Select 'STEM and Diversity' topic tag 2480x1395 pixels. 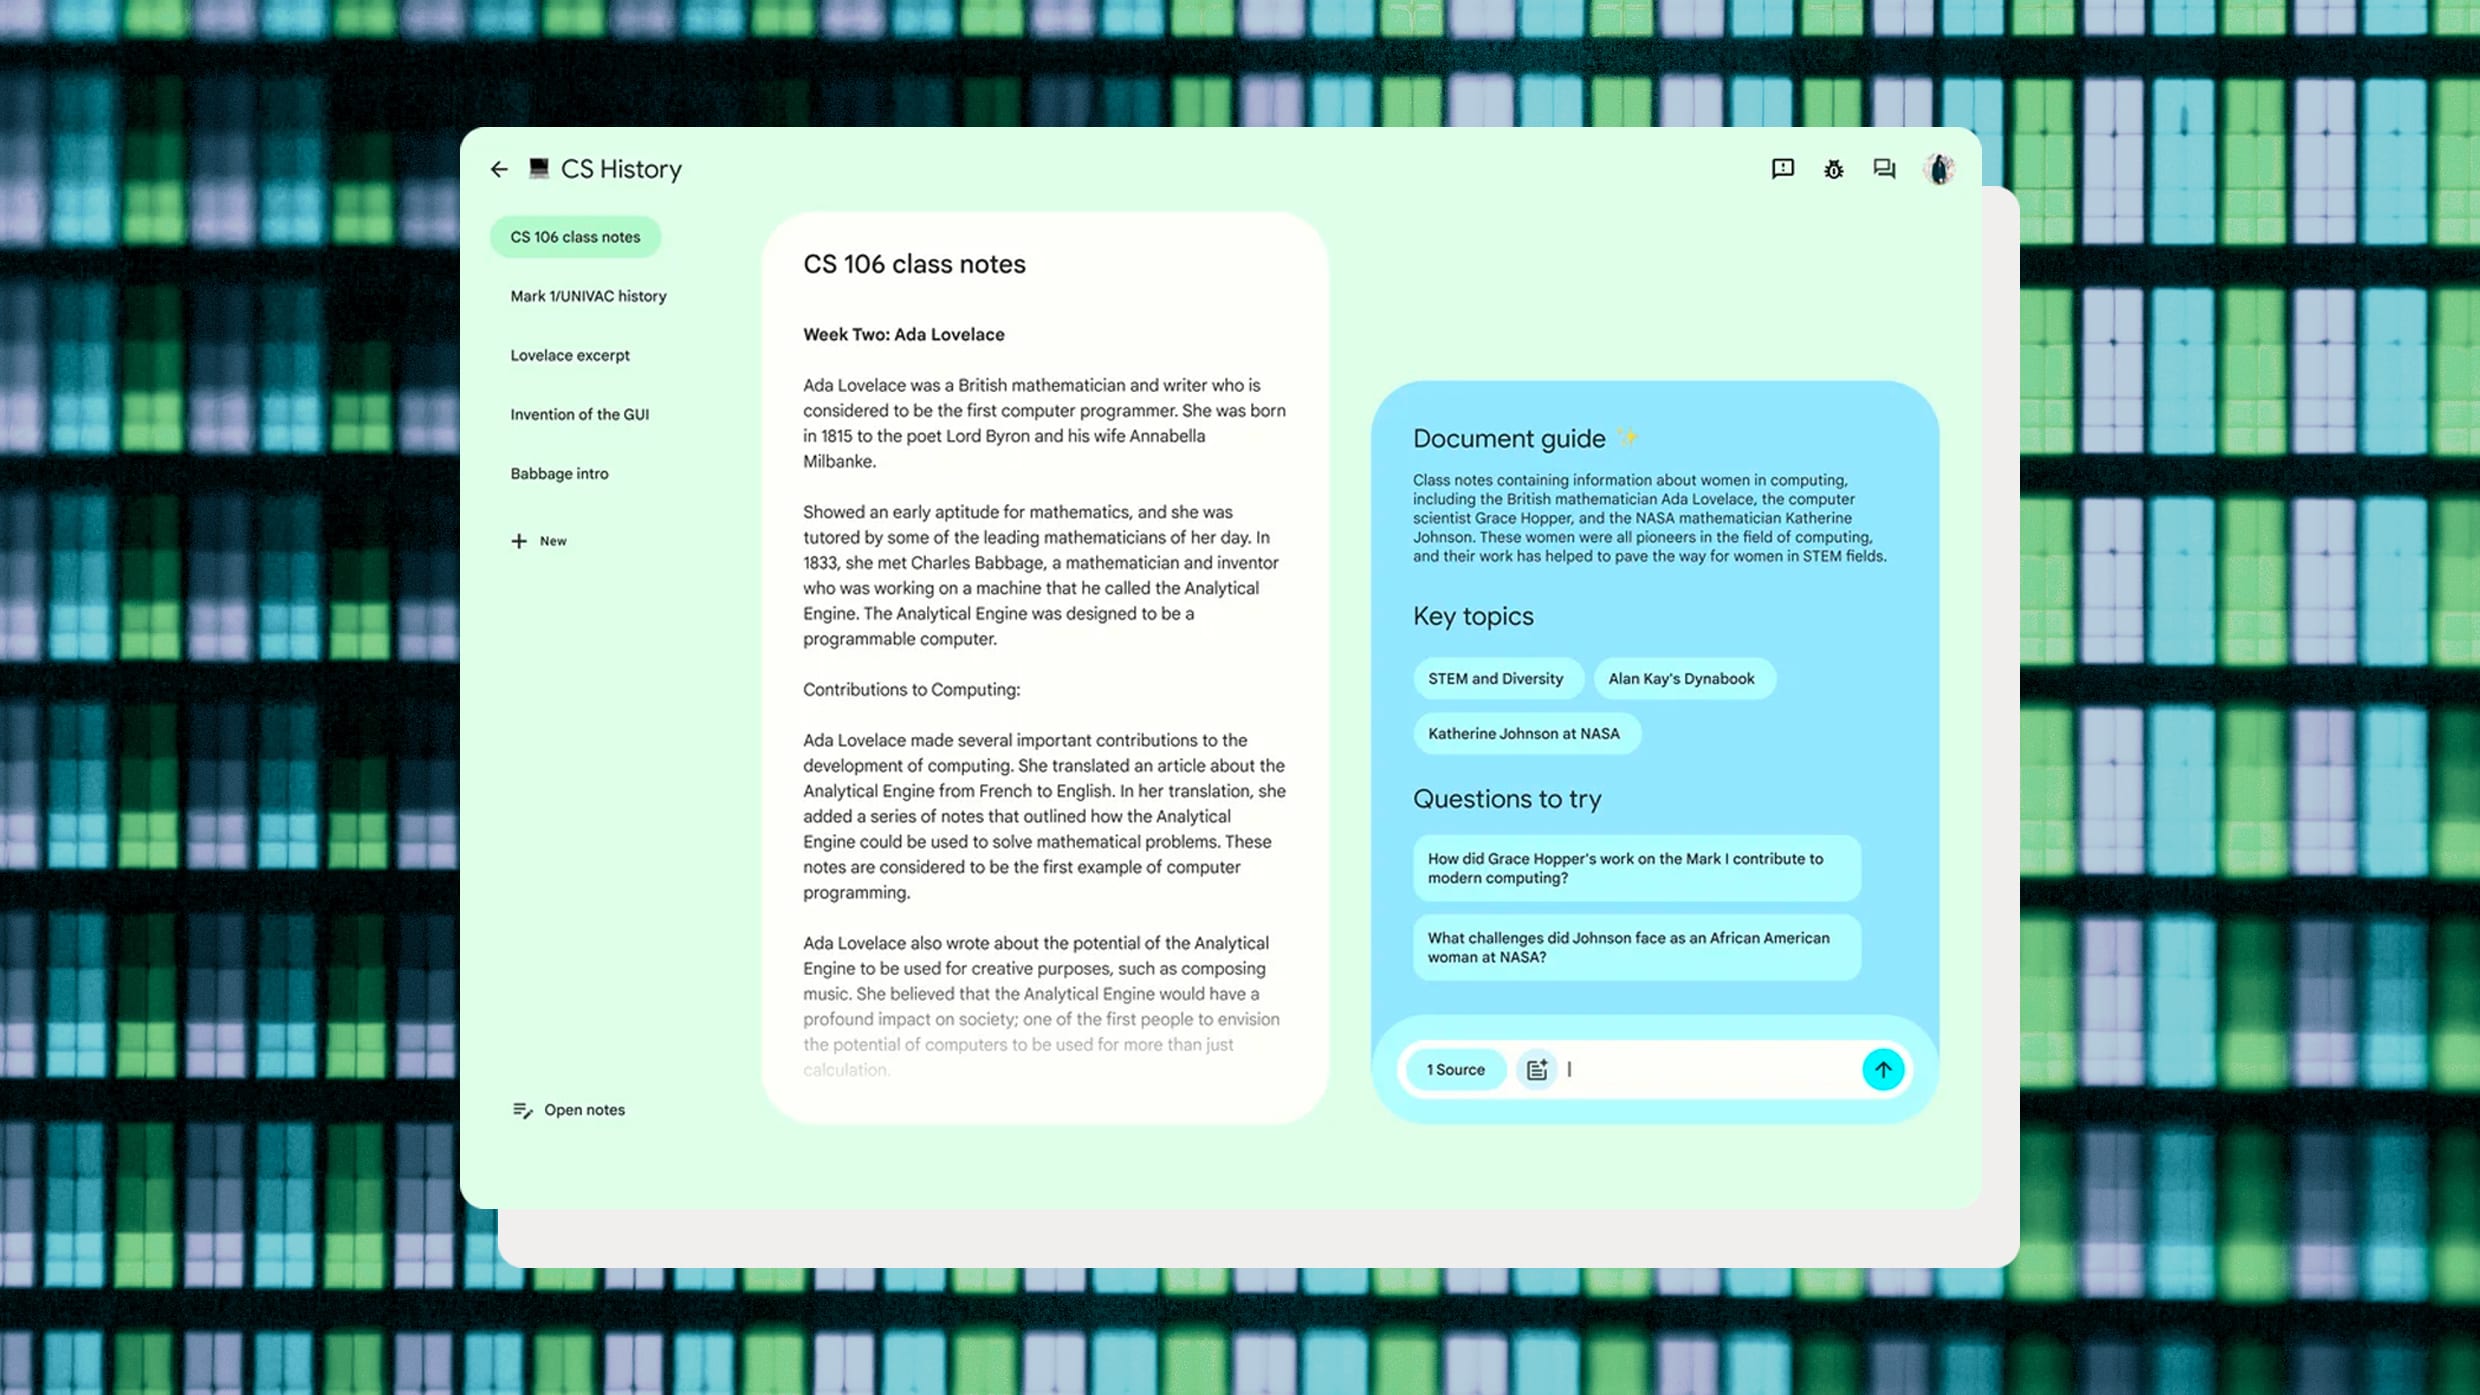[x=1495, y=678]
